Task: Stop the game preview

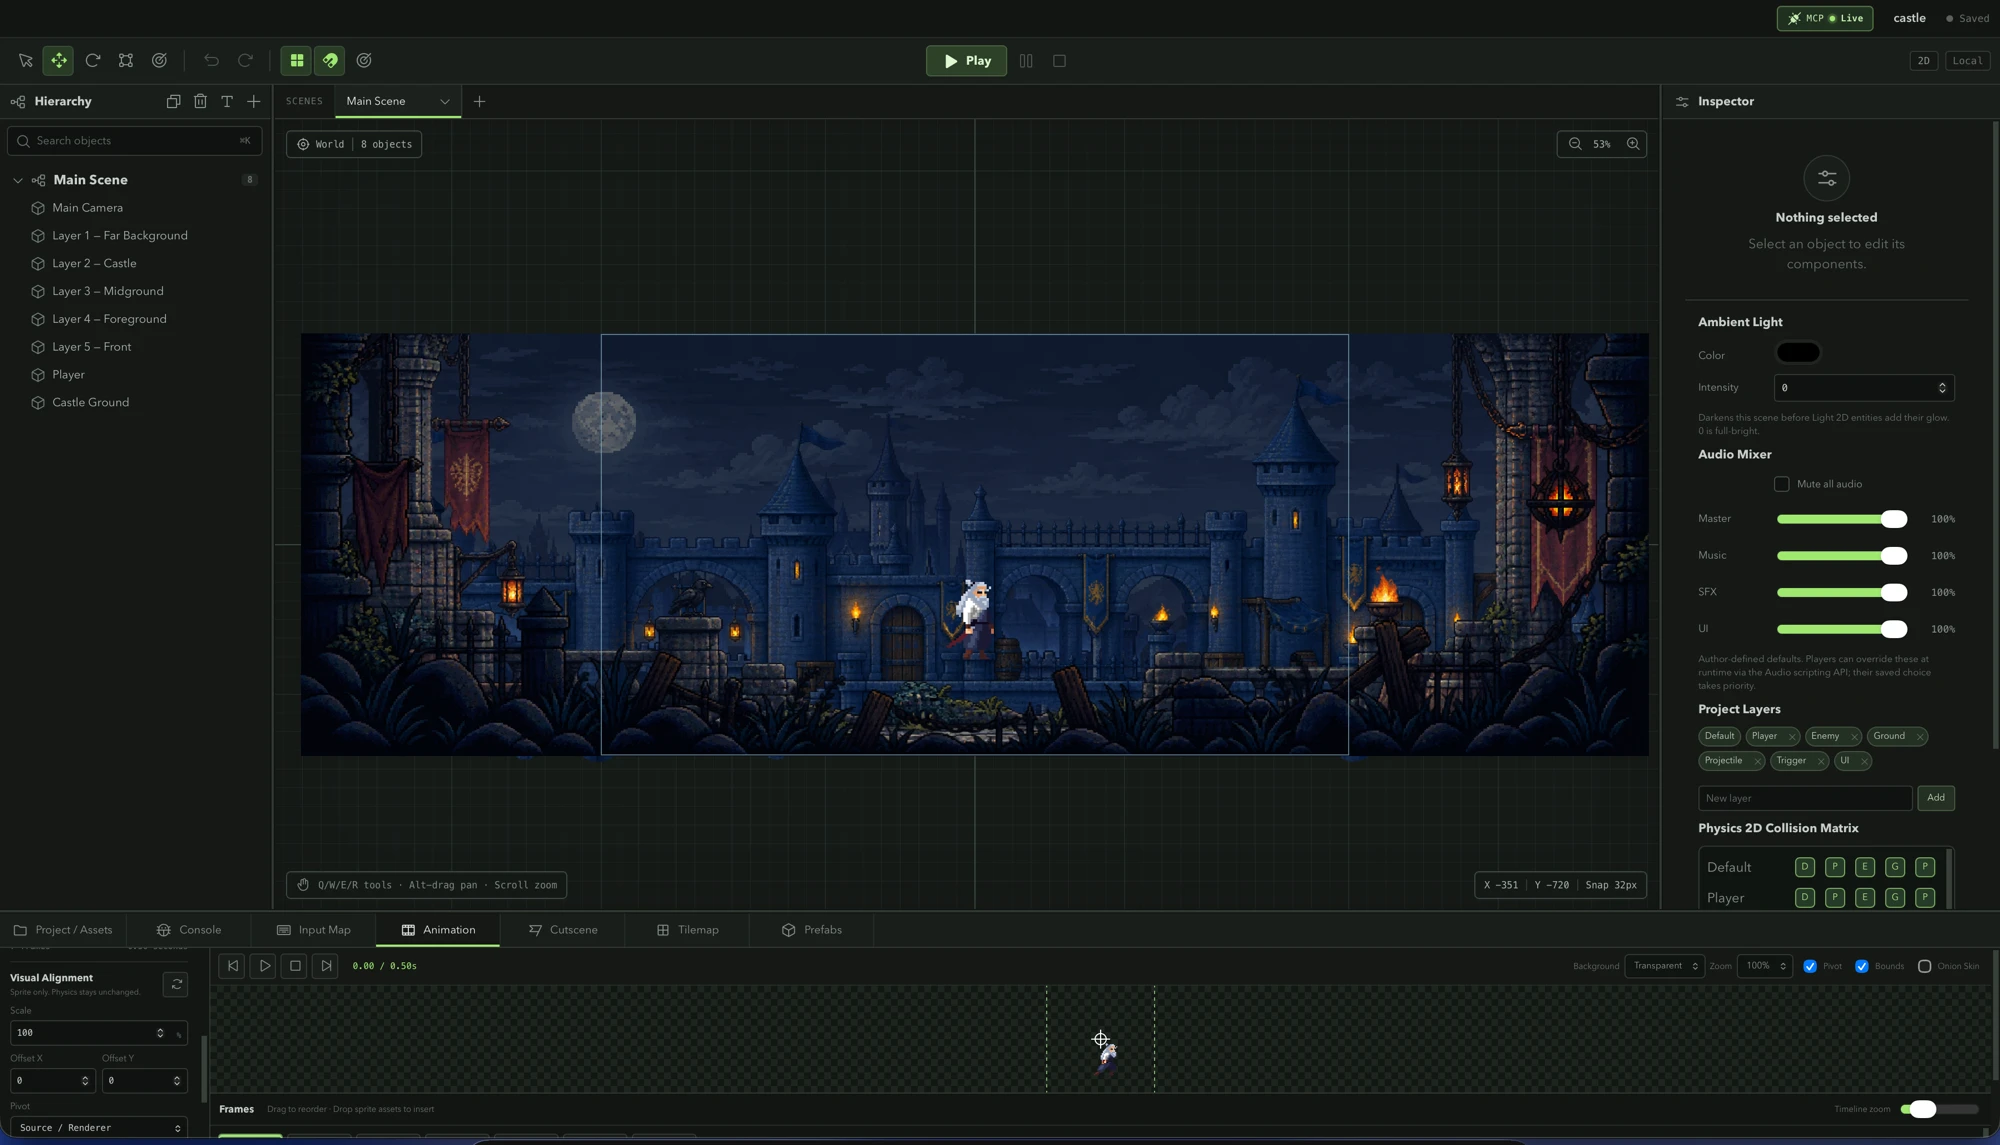Action: (1060, 61)
